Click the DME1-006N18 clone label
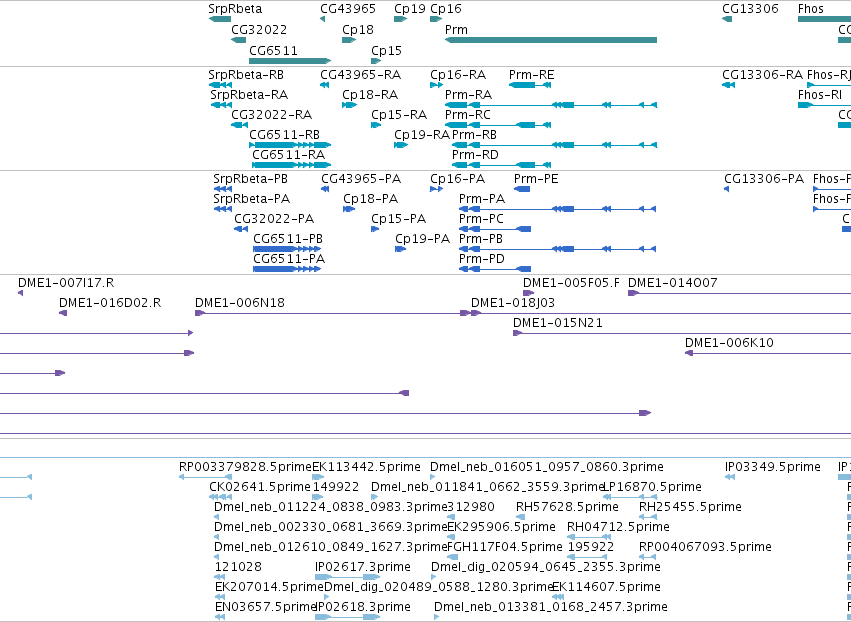The image size is (851, 622). coord(240,303)
